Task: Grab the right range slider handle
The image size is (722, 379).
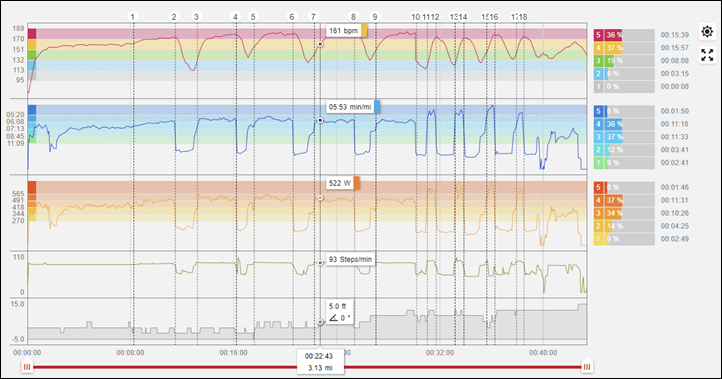Action: point(587,367)
